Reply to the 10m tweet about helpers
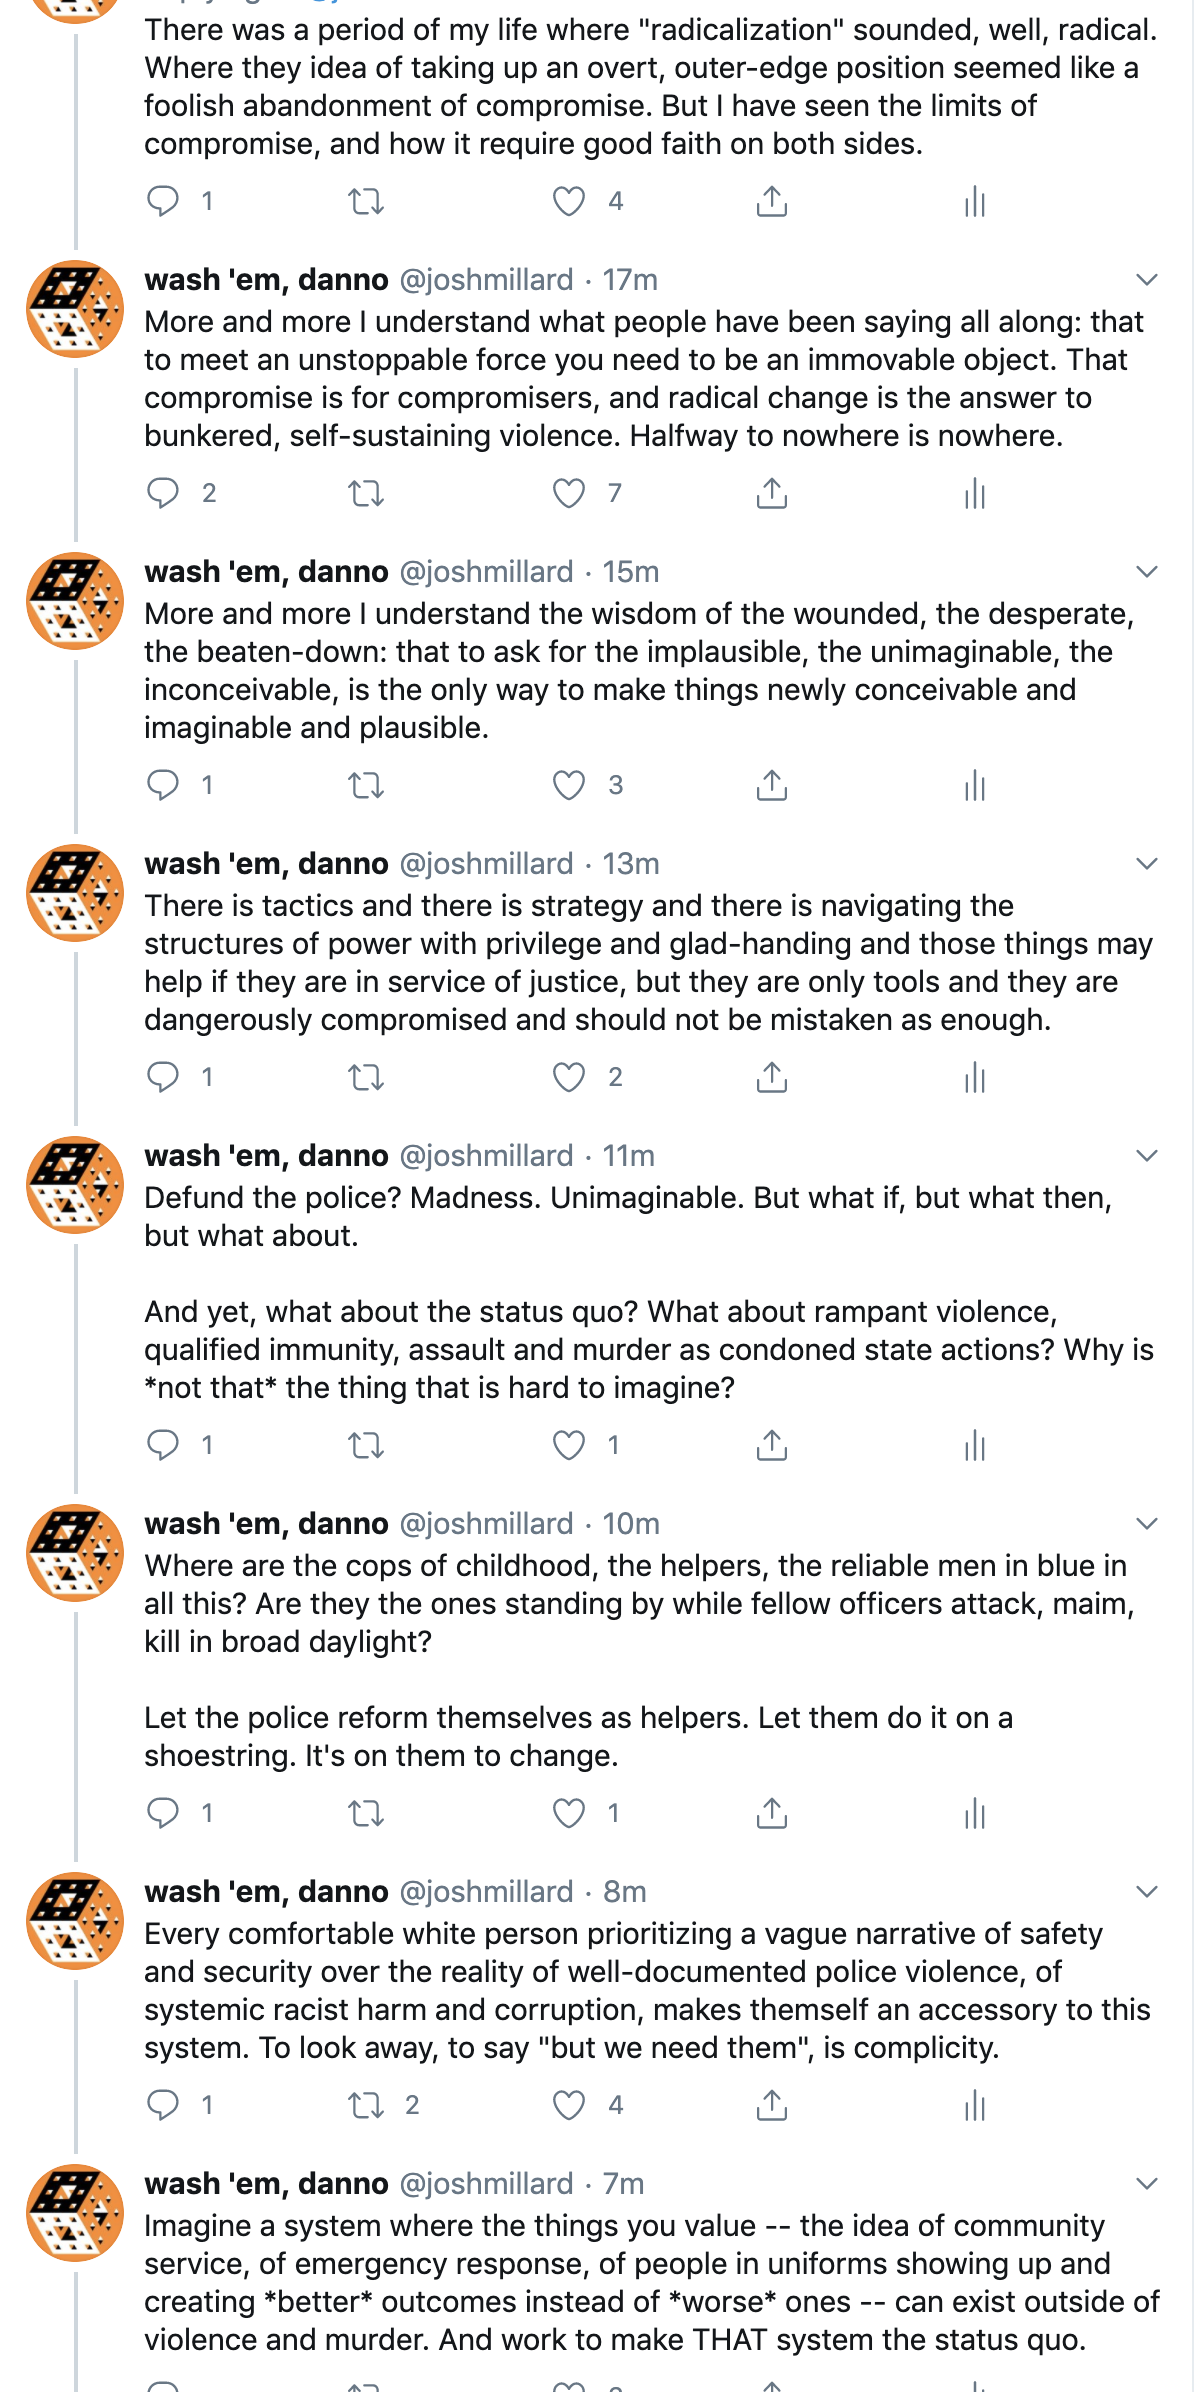This screenshot has height=2392, width=1194. (163, 1813)
